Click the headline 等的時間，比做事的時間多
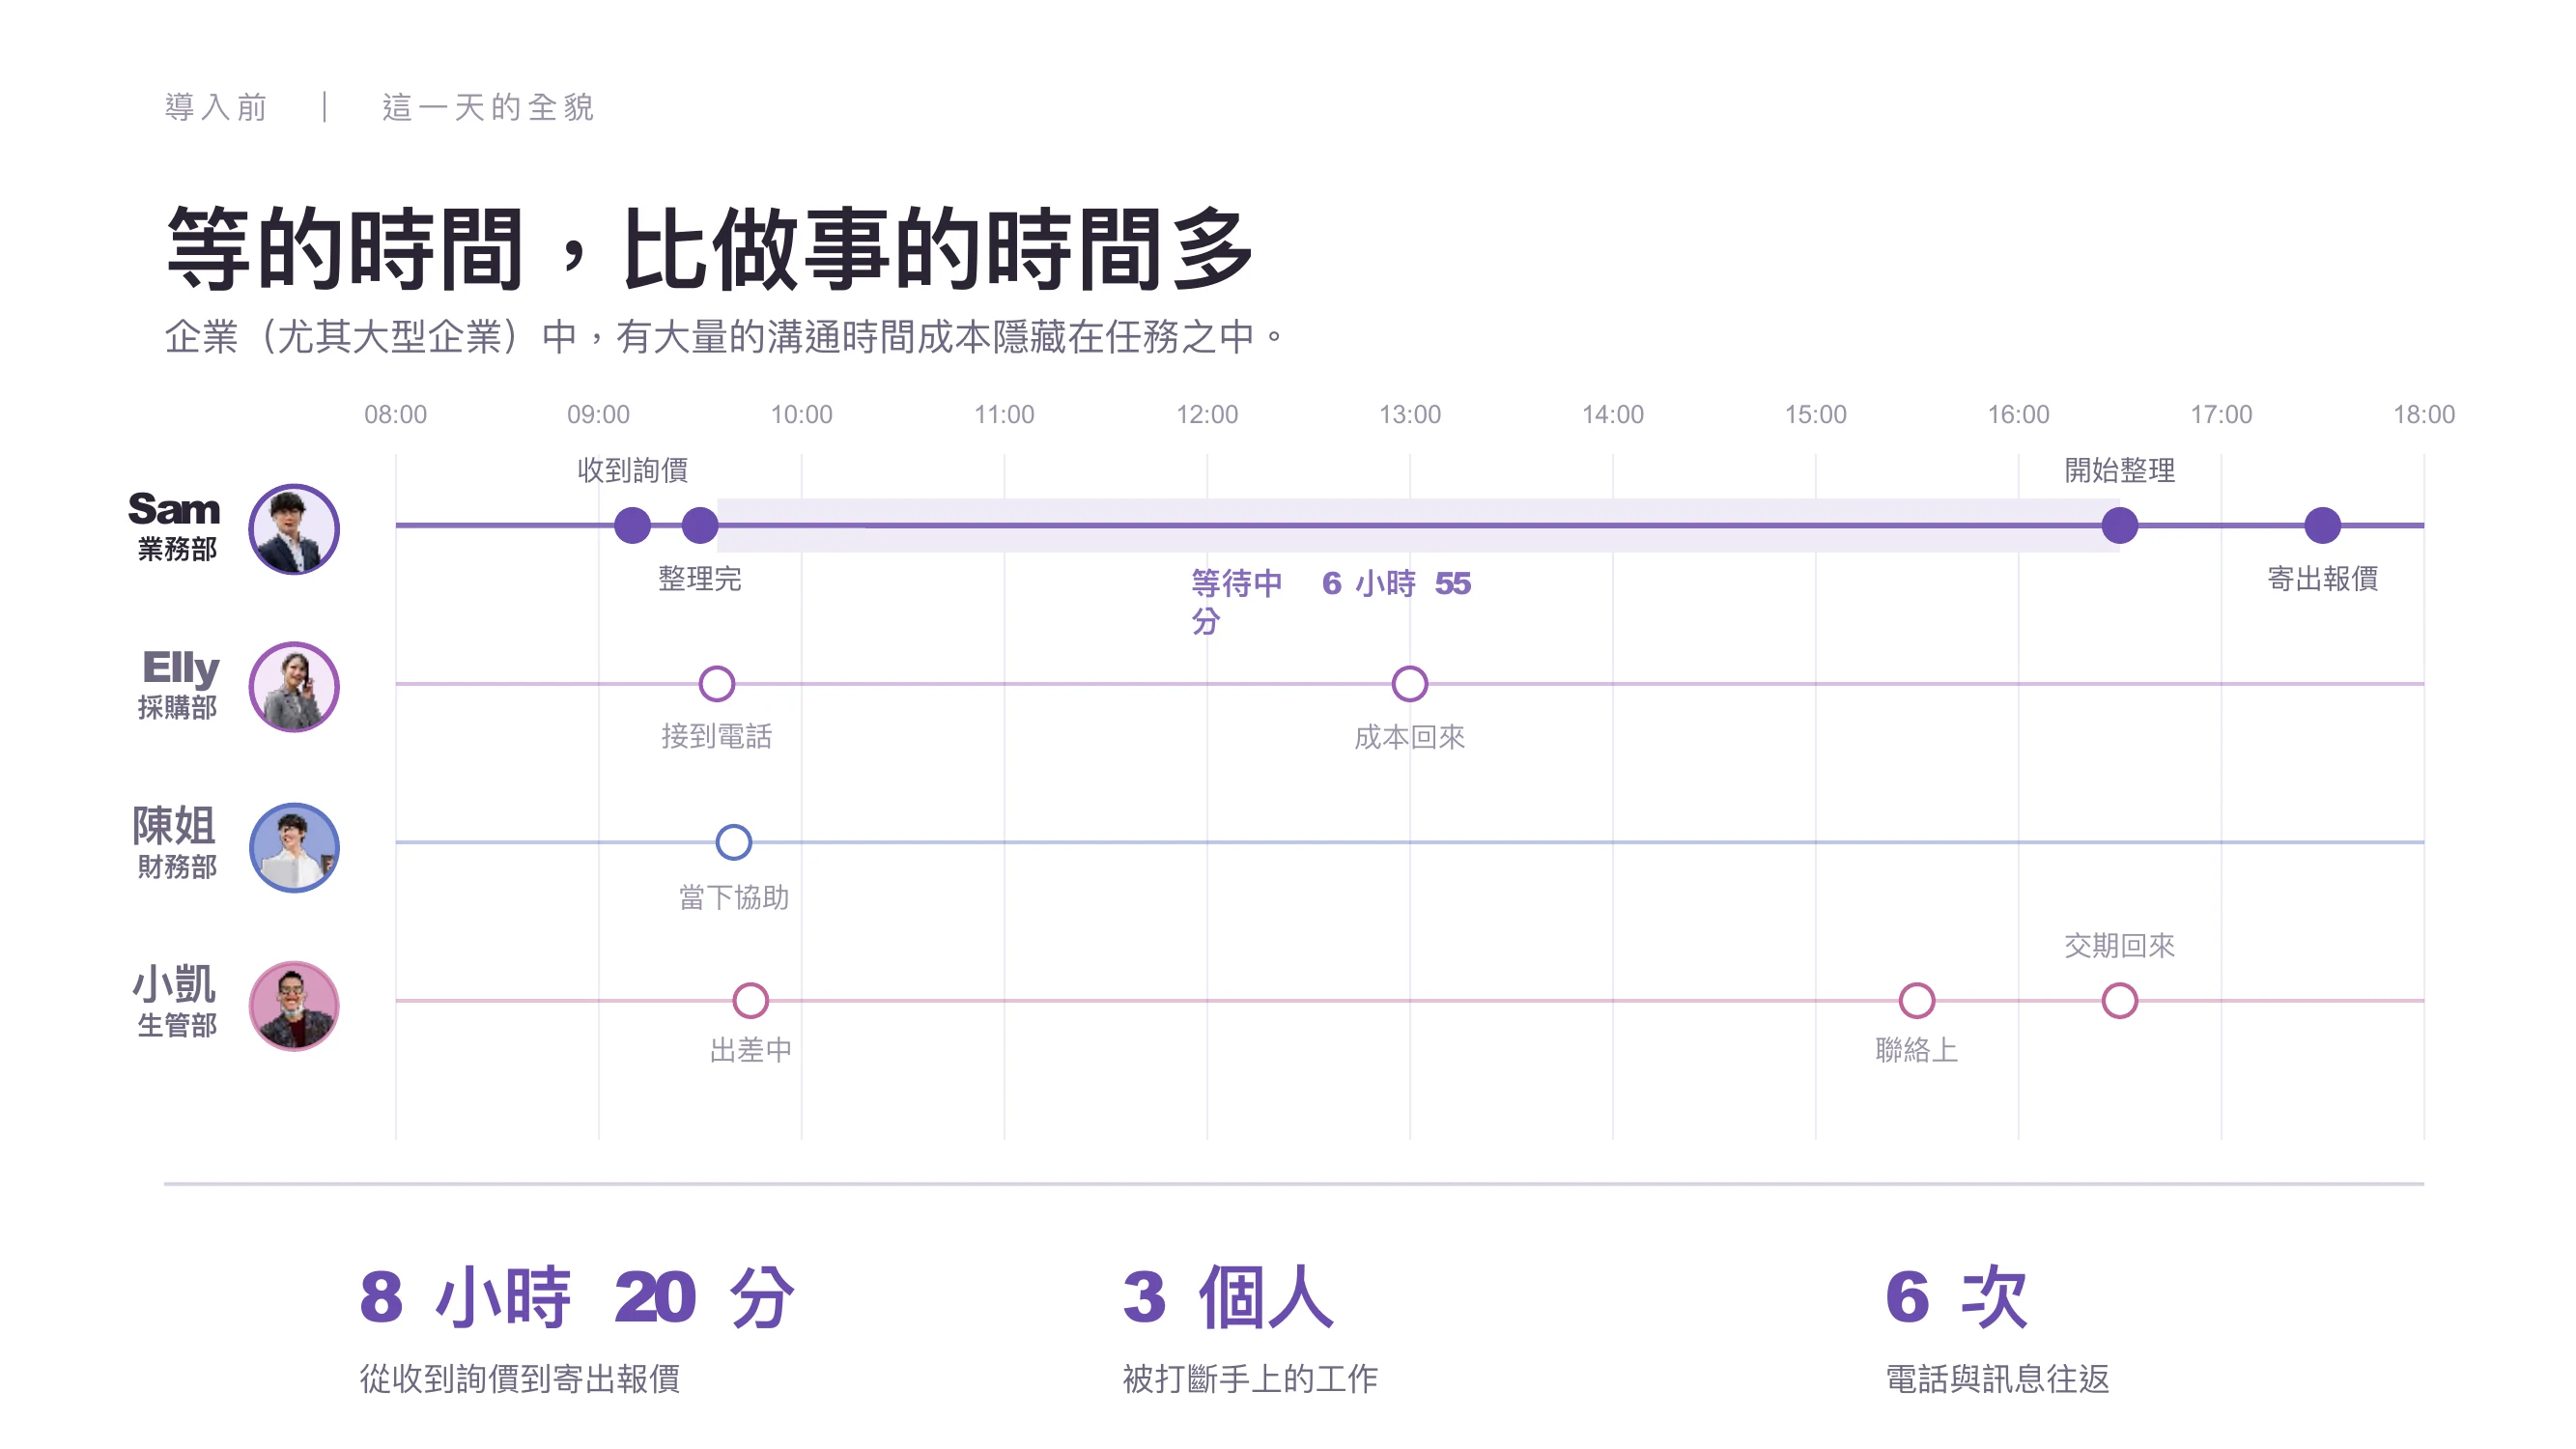Screen dimensions: 2576x1449 tap(709, 249)
